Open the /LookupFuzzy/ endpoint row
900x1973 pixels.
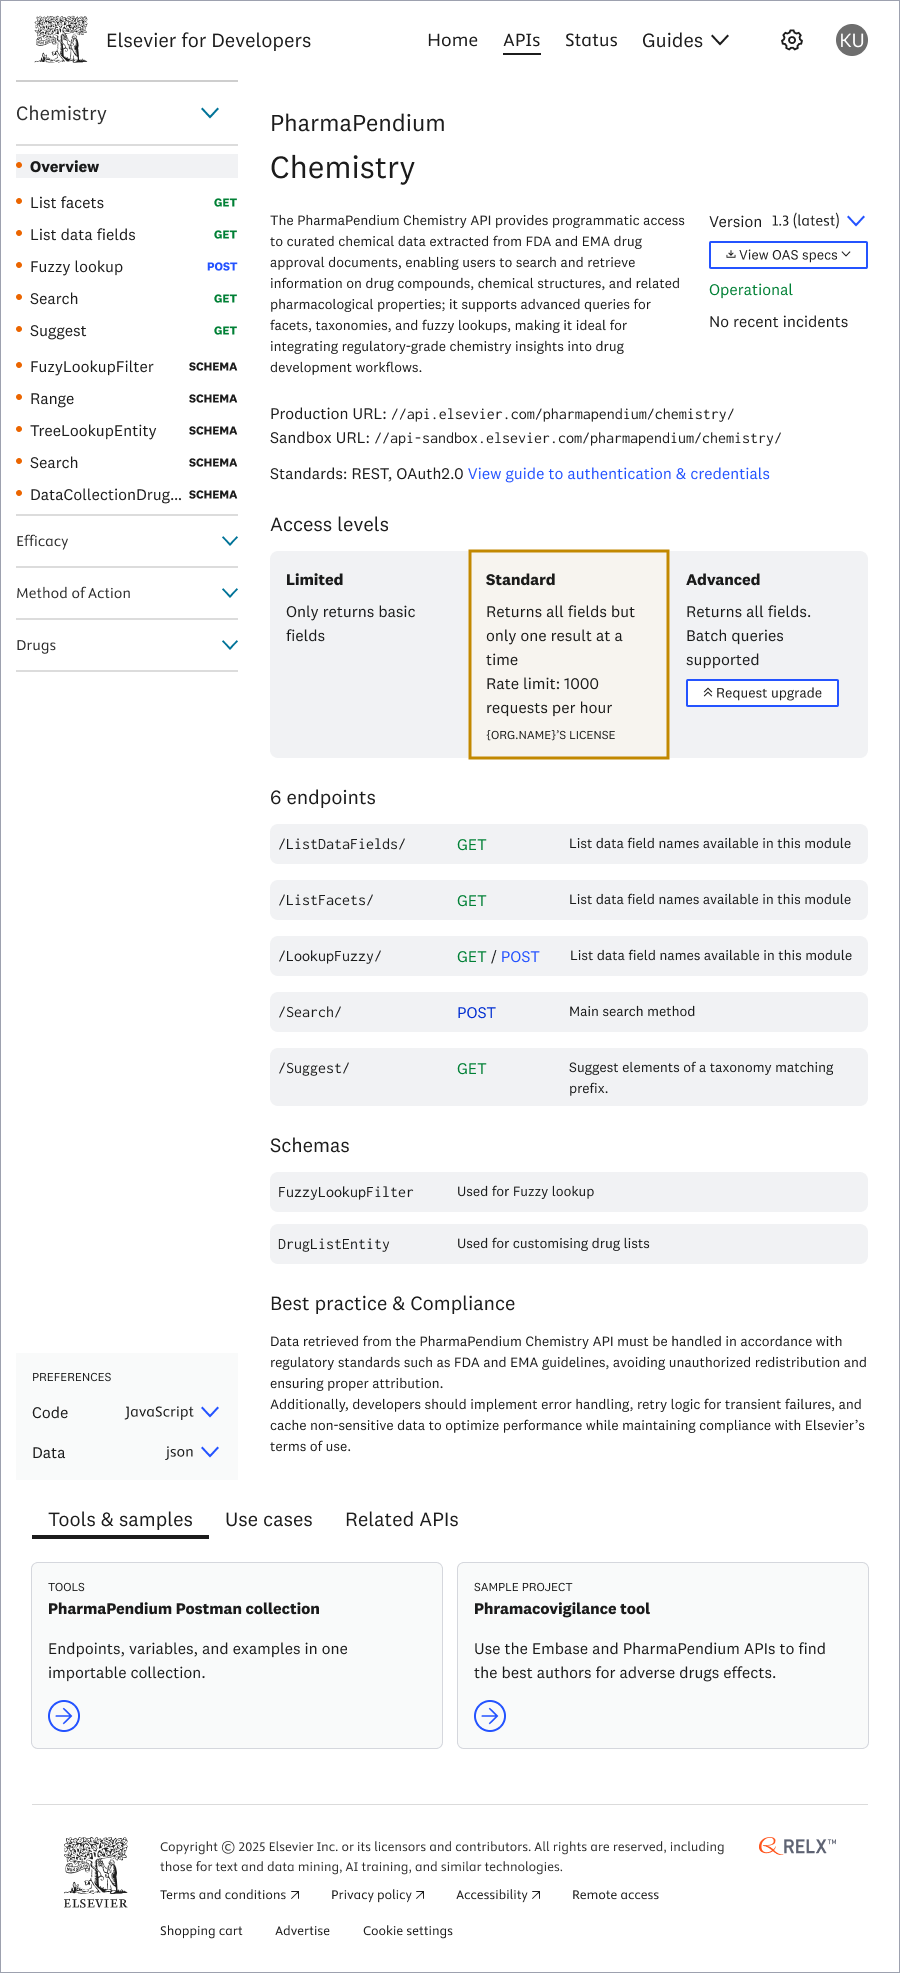click(569, 956)
